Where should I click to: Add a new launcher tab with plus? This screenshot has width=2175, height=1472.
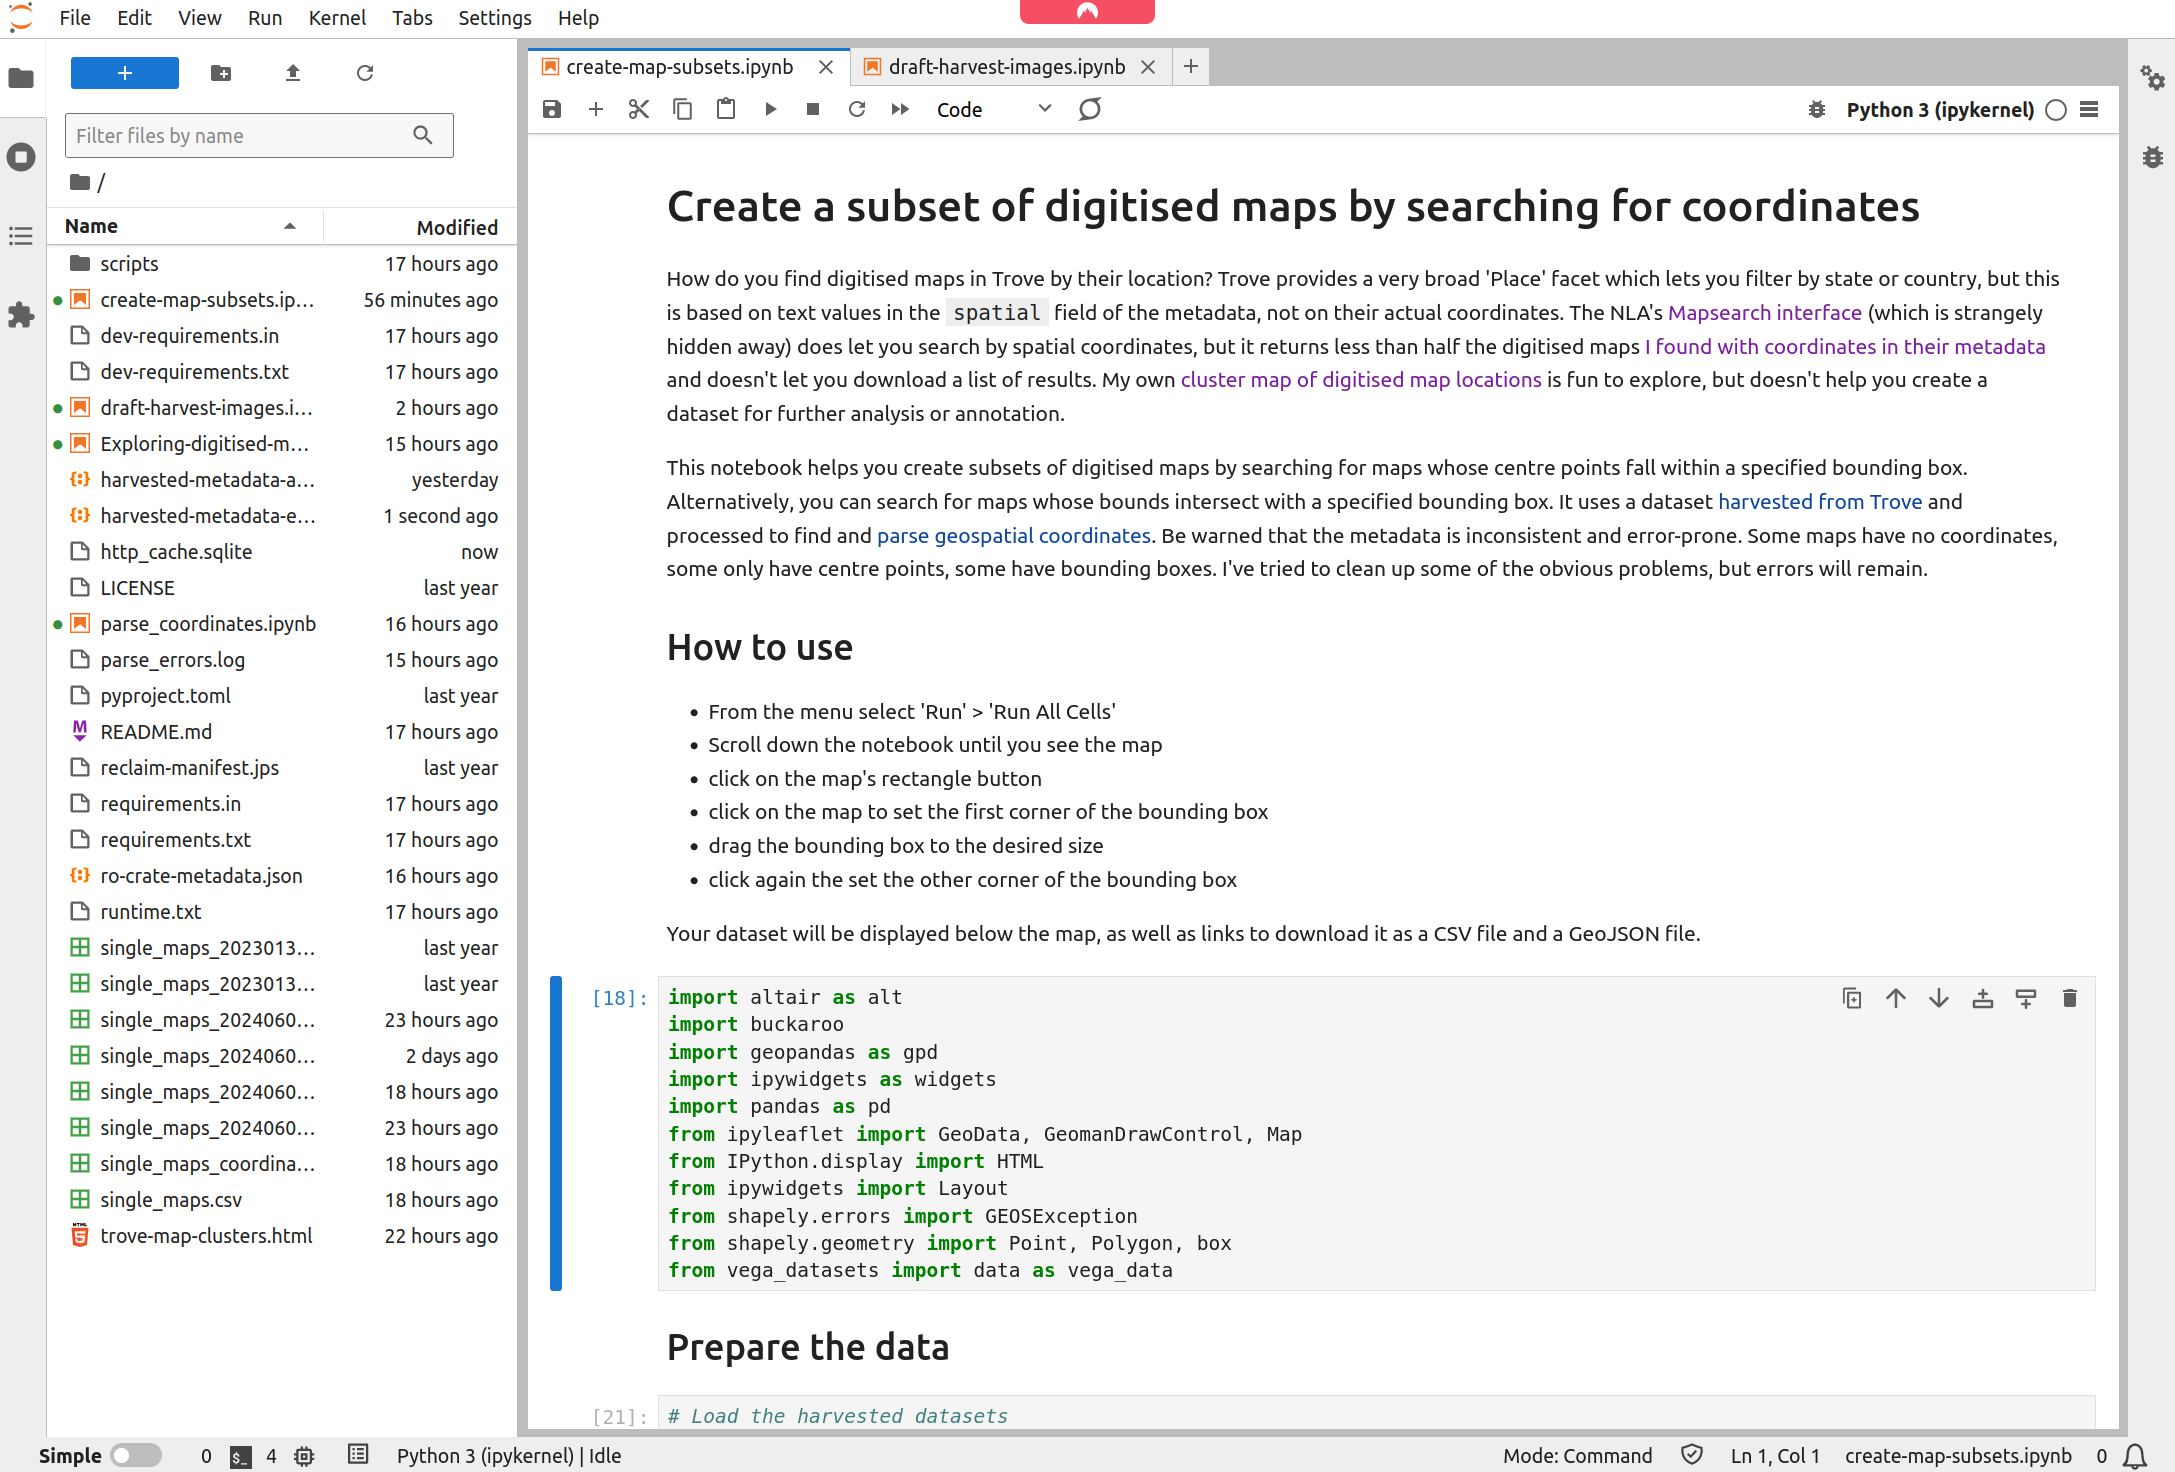[x=1190, y=67]
